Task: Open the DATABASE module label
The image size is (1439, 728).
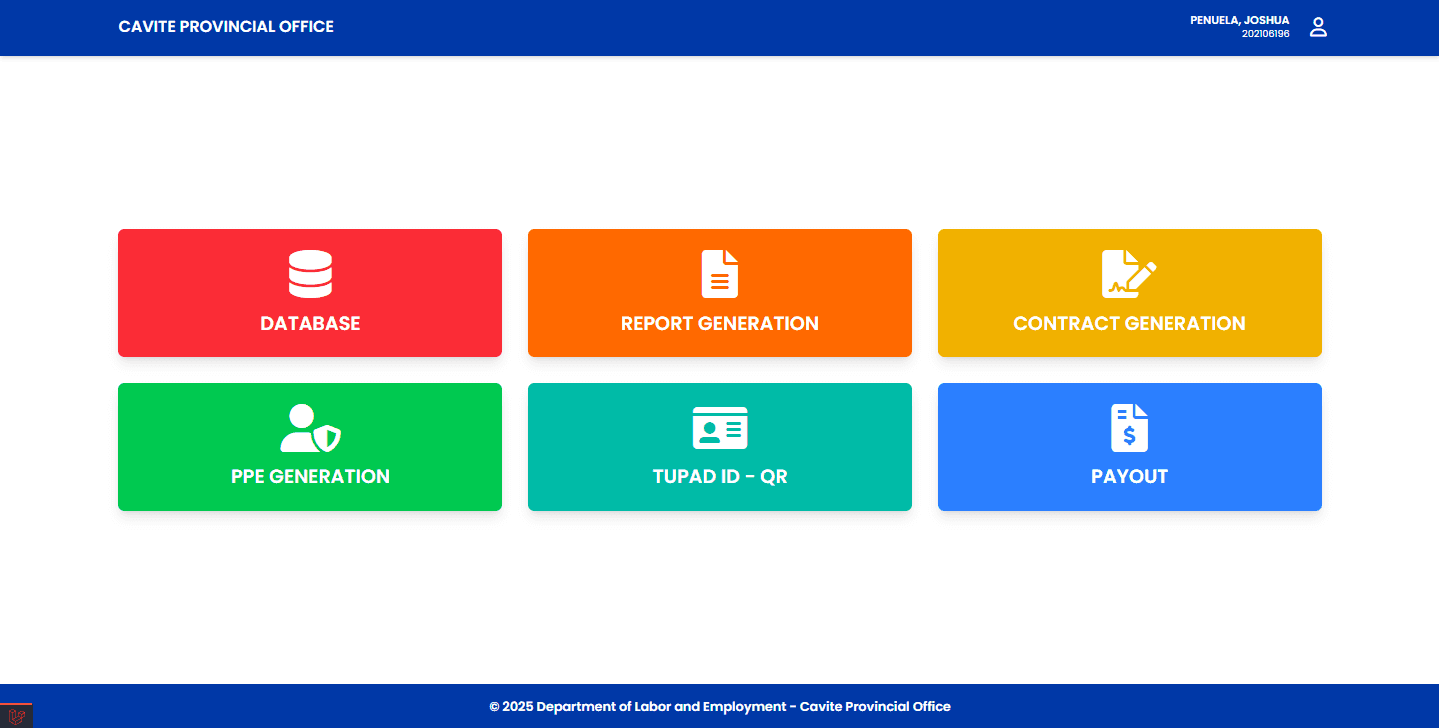Action: pyautogui.click(x=310, y=323)
